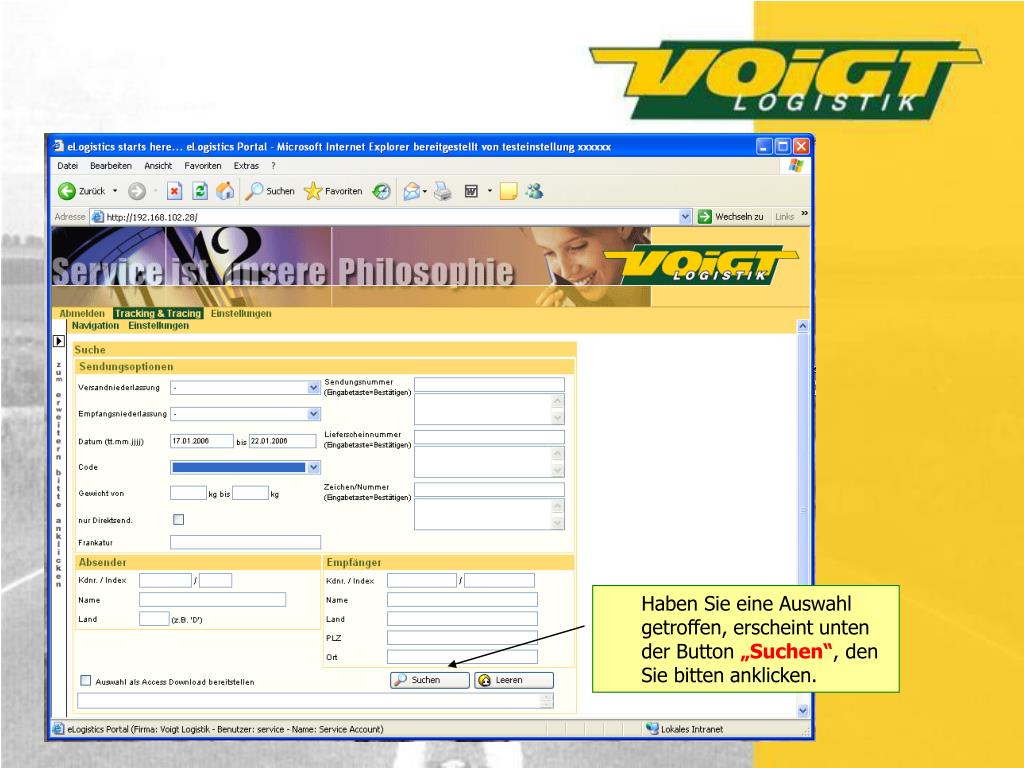The height and width of the screenshot is (768, 1024).
Task: Open the Versandniederlassung dropdown
Action: (313, 387)
